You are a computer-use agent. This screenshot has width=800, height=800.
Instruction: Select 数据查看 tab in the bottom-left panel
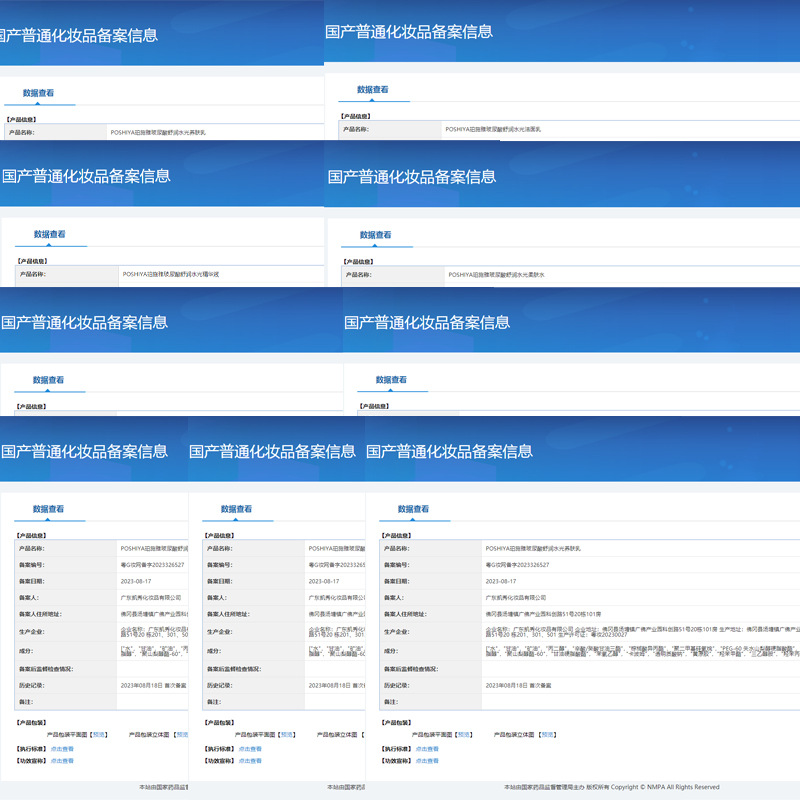tap(48, 509)
